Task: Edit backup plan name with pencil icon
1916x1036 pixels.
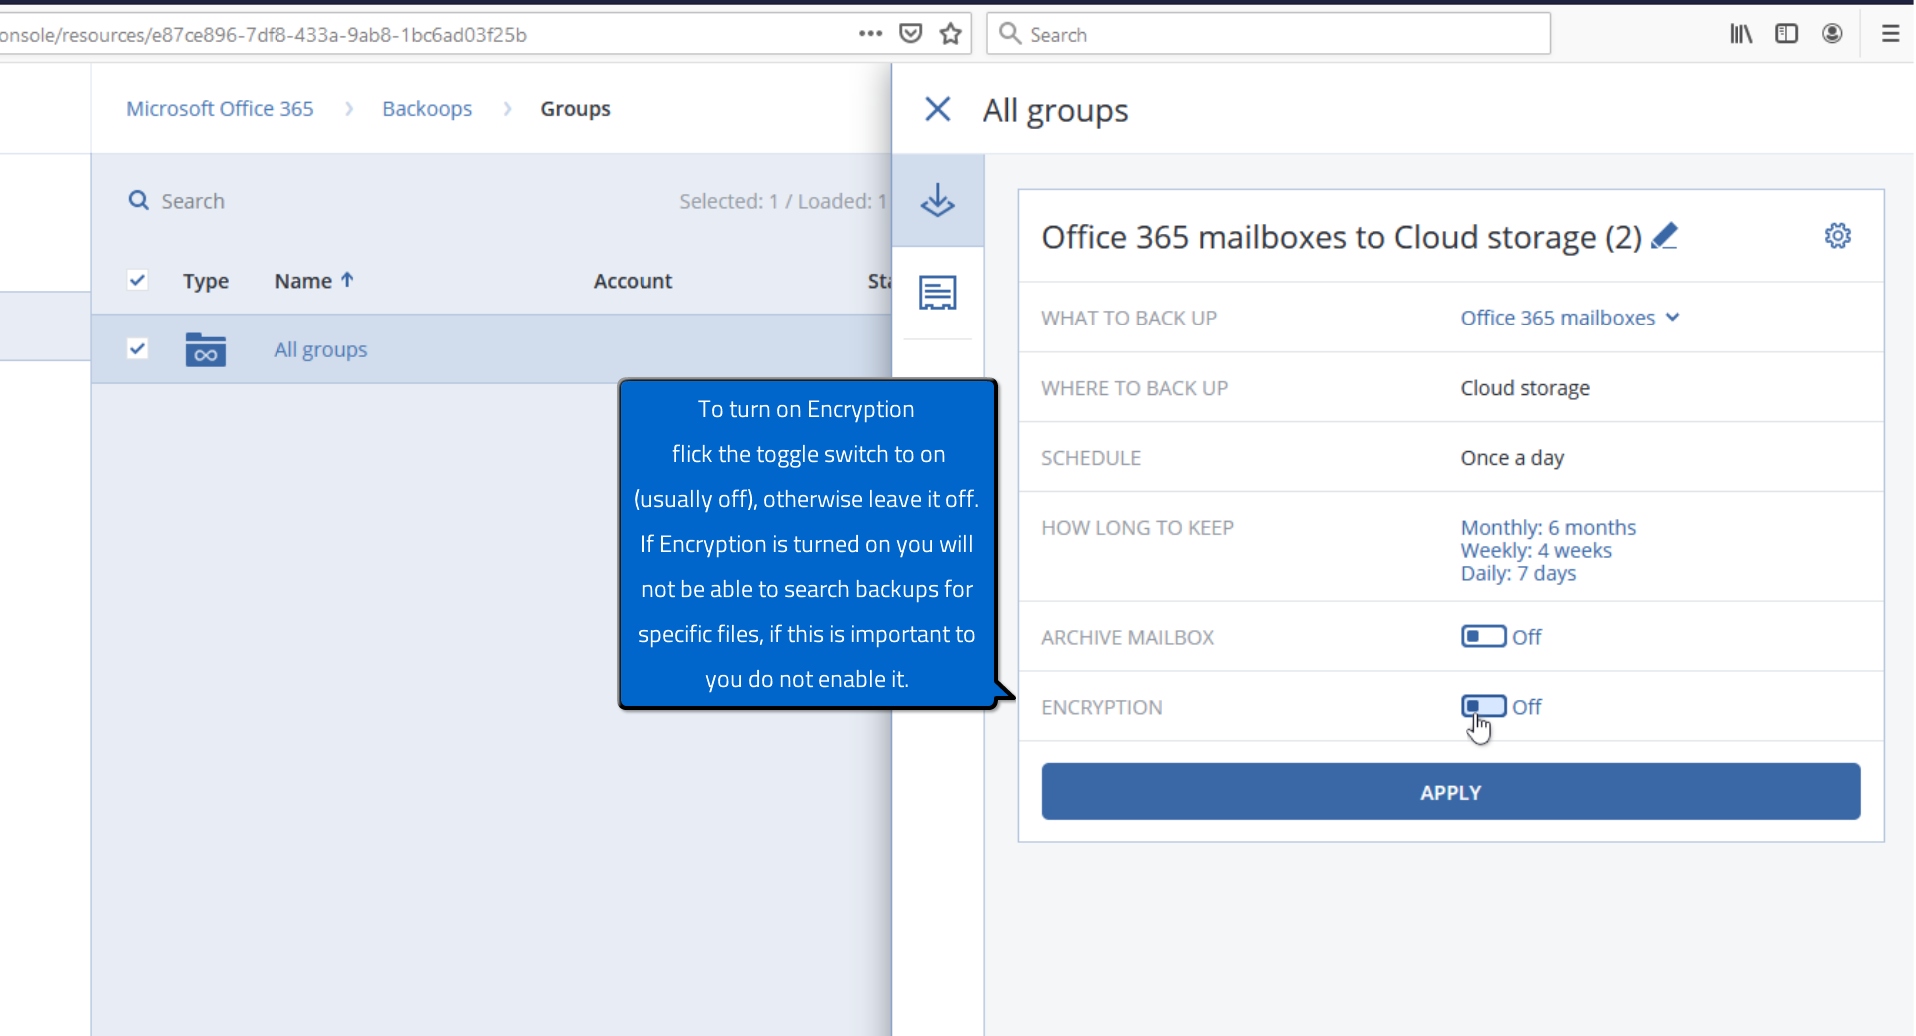Action: (x=1665, y=237)
